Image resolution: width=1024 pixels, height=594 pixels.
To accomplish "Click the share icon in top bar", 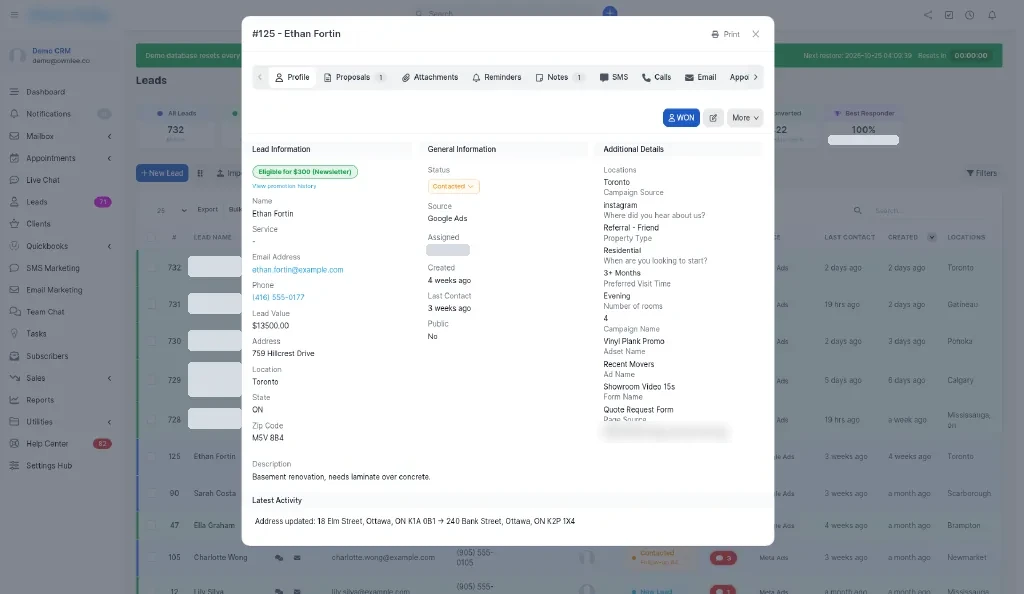I will coord(928,15).
